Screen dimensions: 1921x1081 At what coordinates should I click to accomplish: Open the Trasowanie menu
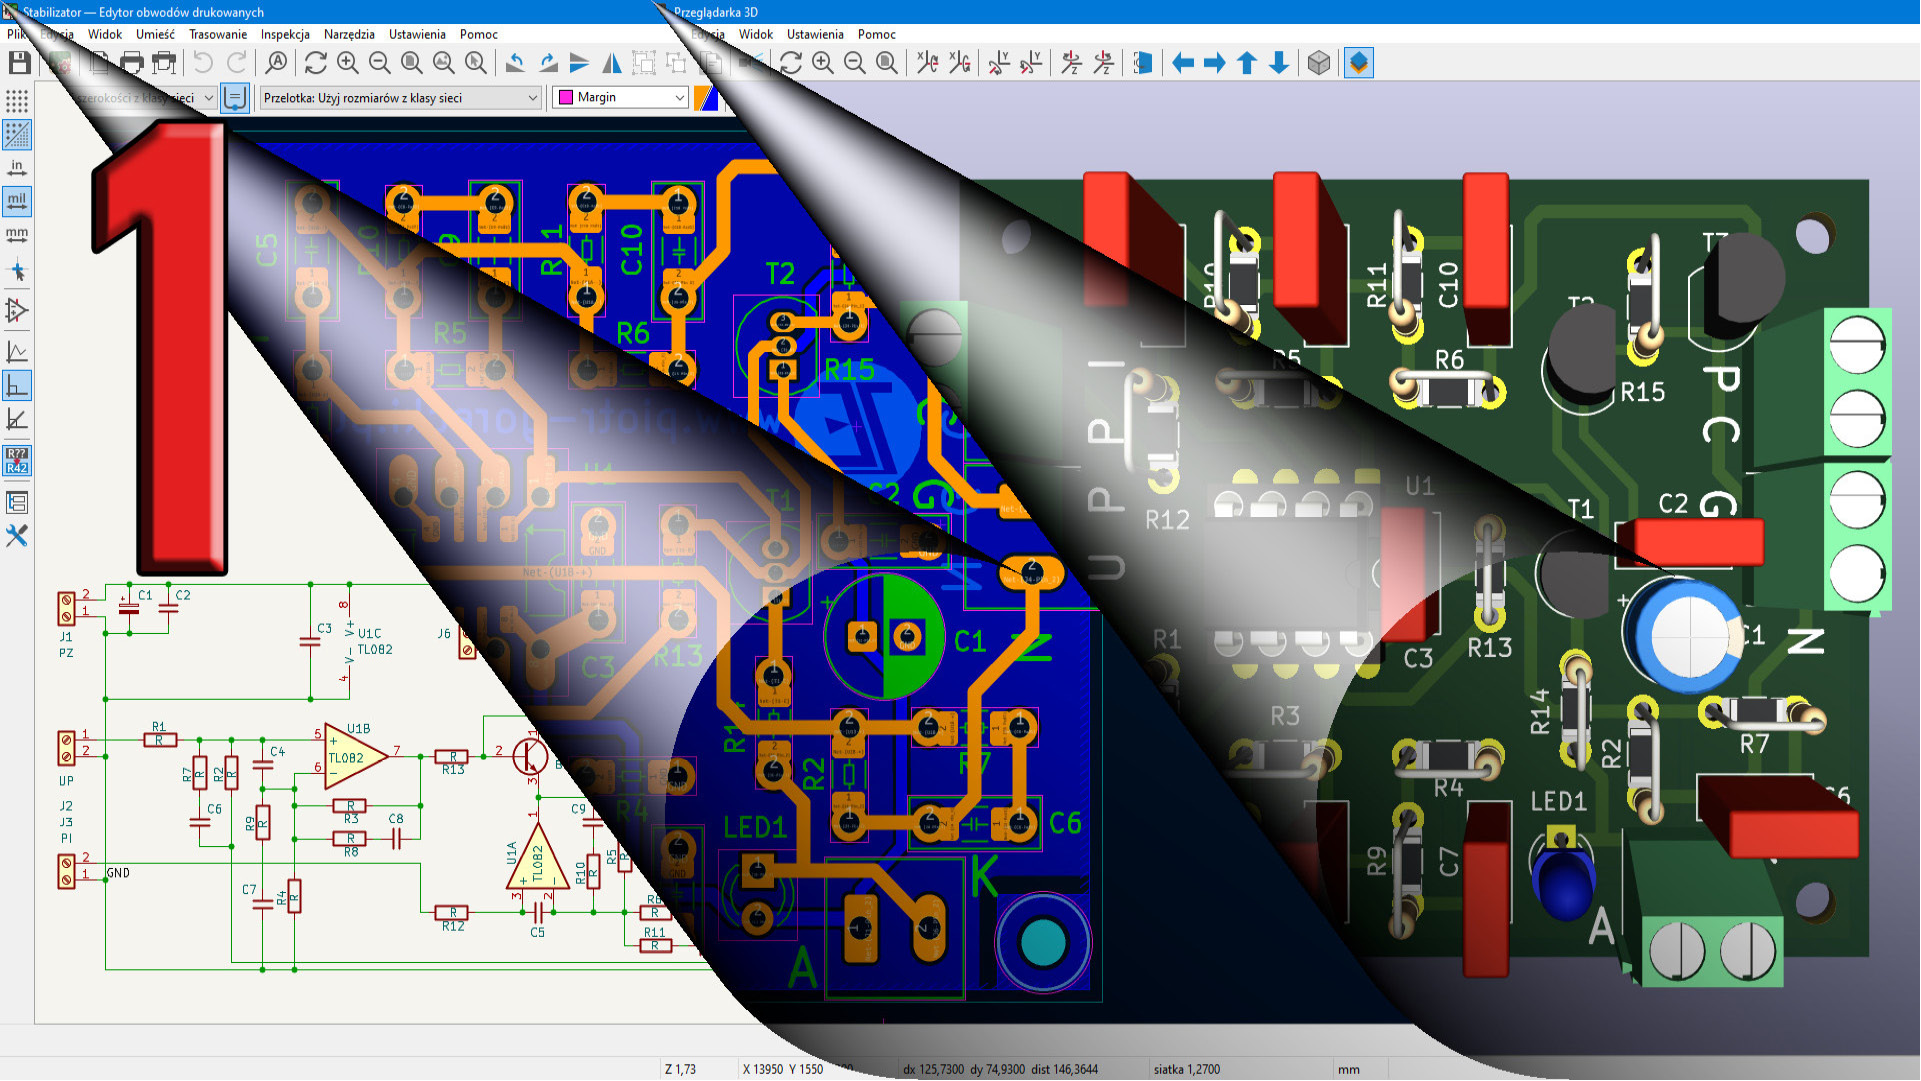point(217,34)
